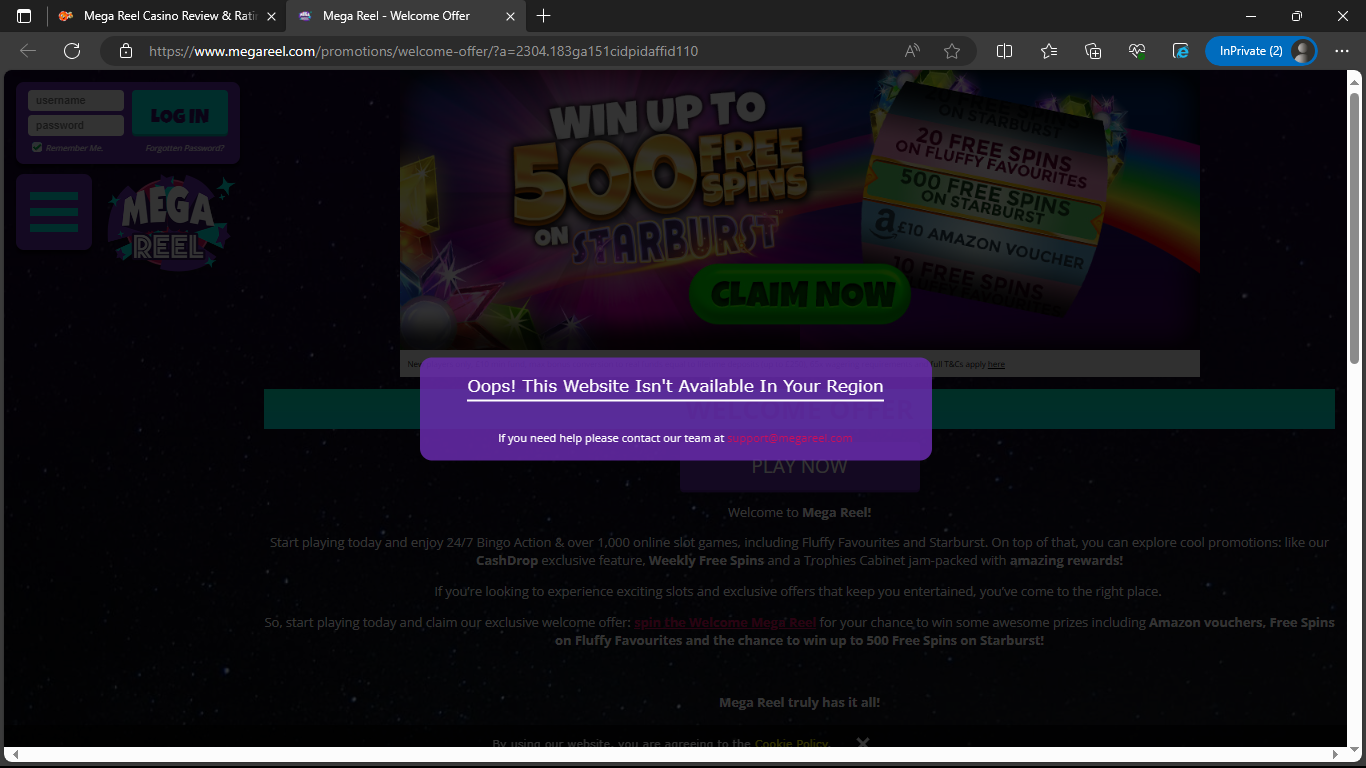The image size is (1366, 768).
Task: Click the browser refresh icon
Action: pyautogui.click(x=71, y=51)
